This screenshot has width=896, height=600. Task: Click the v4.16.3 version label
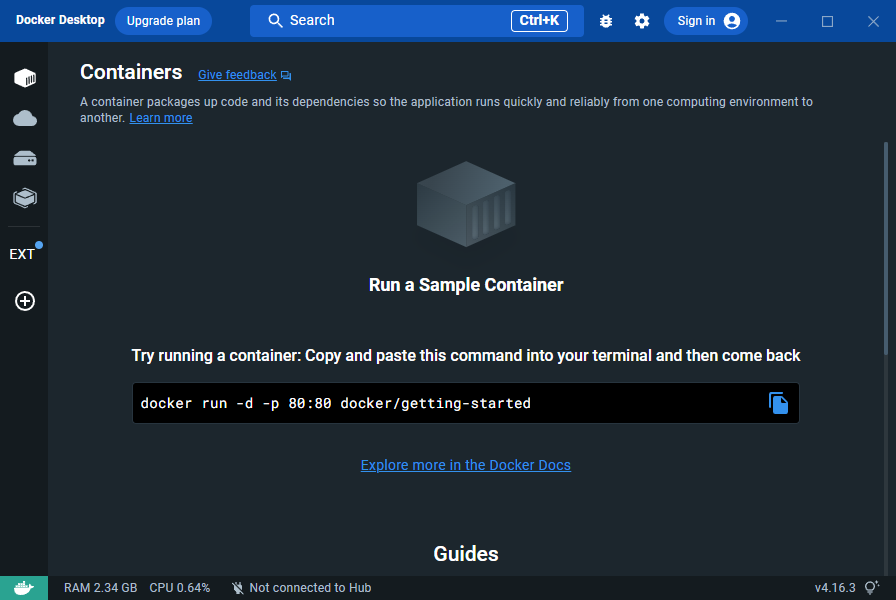[x=835, y=587]
